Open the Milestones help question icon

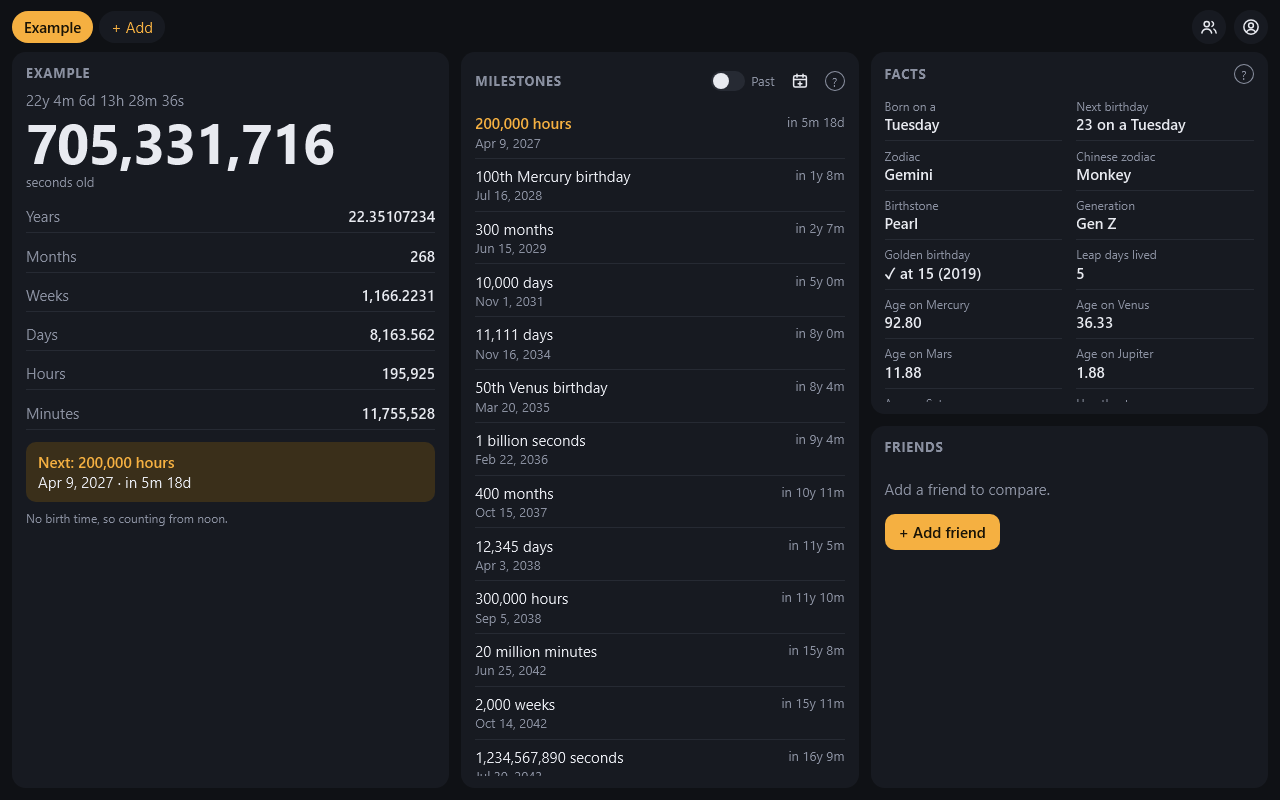(x=835, y=81)
